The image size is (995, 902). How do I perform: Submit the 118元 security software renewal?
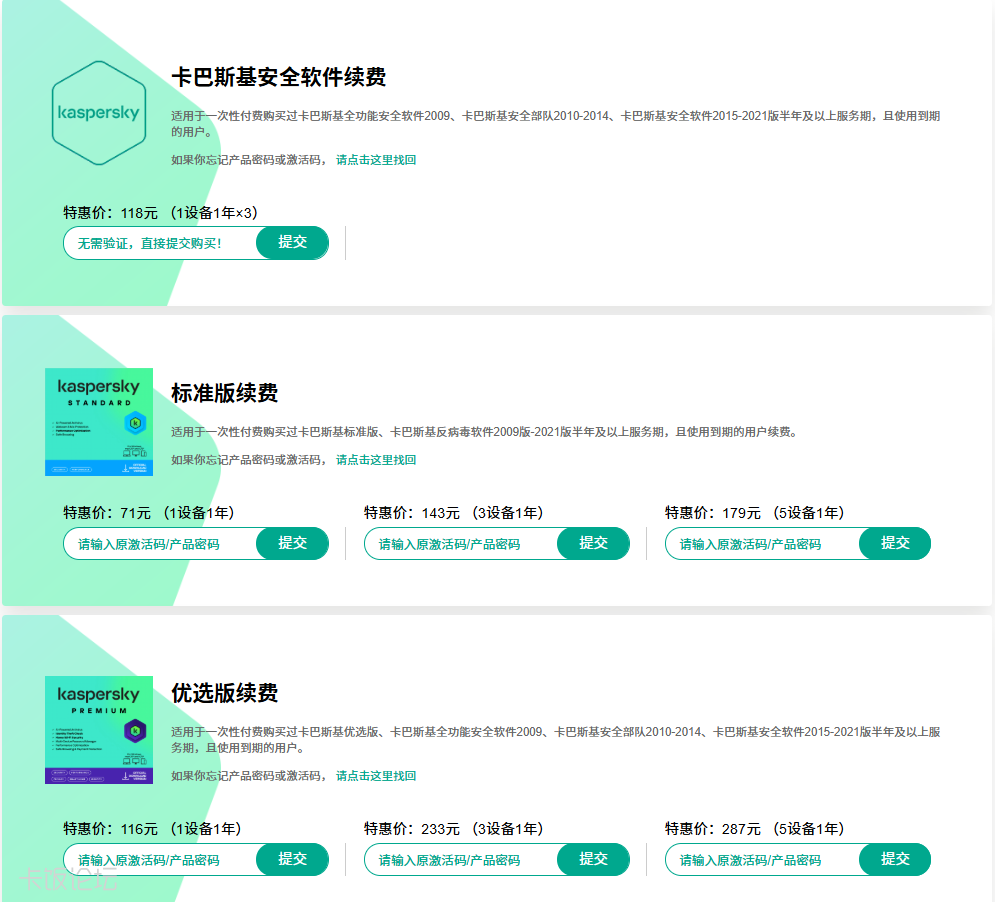click(293, 242)
